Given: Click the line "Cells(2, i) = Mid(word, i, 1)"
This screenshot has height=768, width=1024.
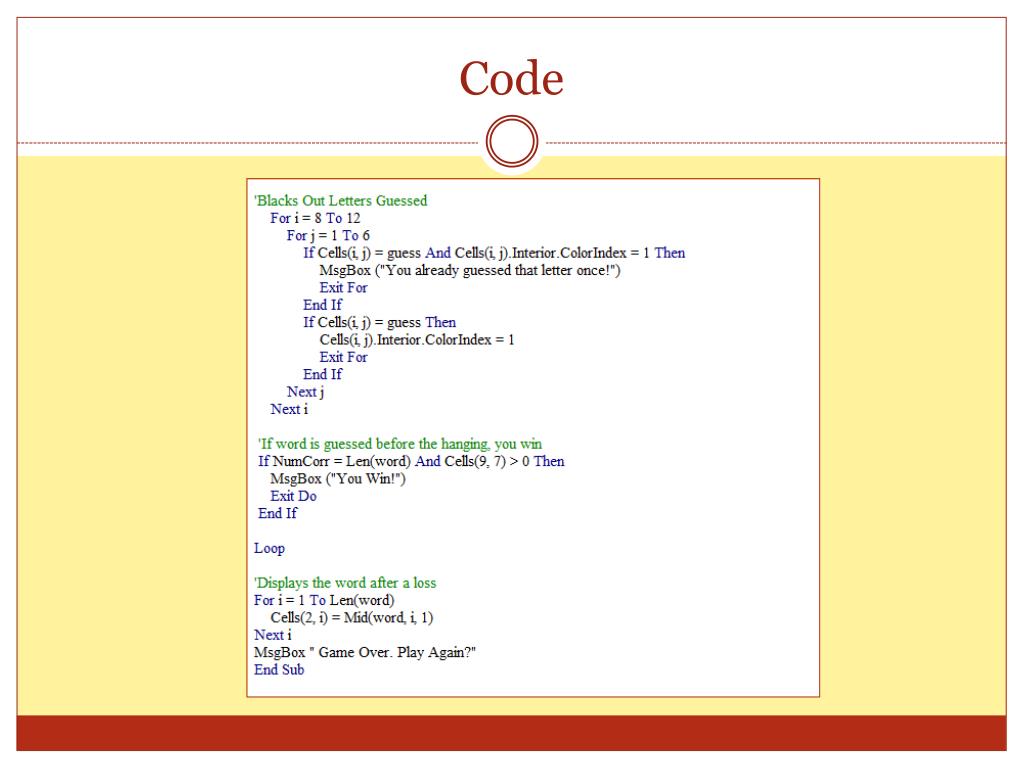Looking at the screenshot, I should [352, 618].
